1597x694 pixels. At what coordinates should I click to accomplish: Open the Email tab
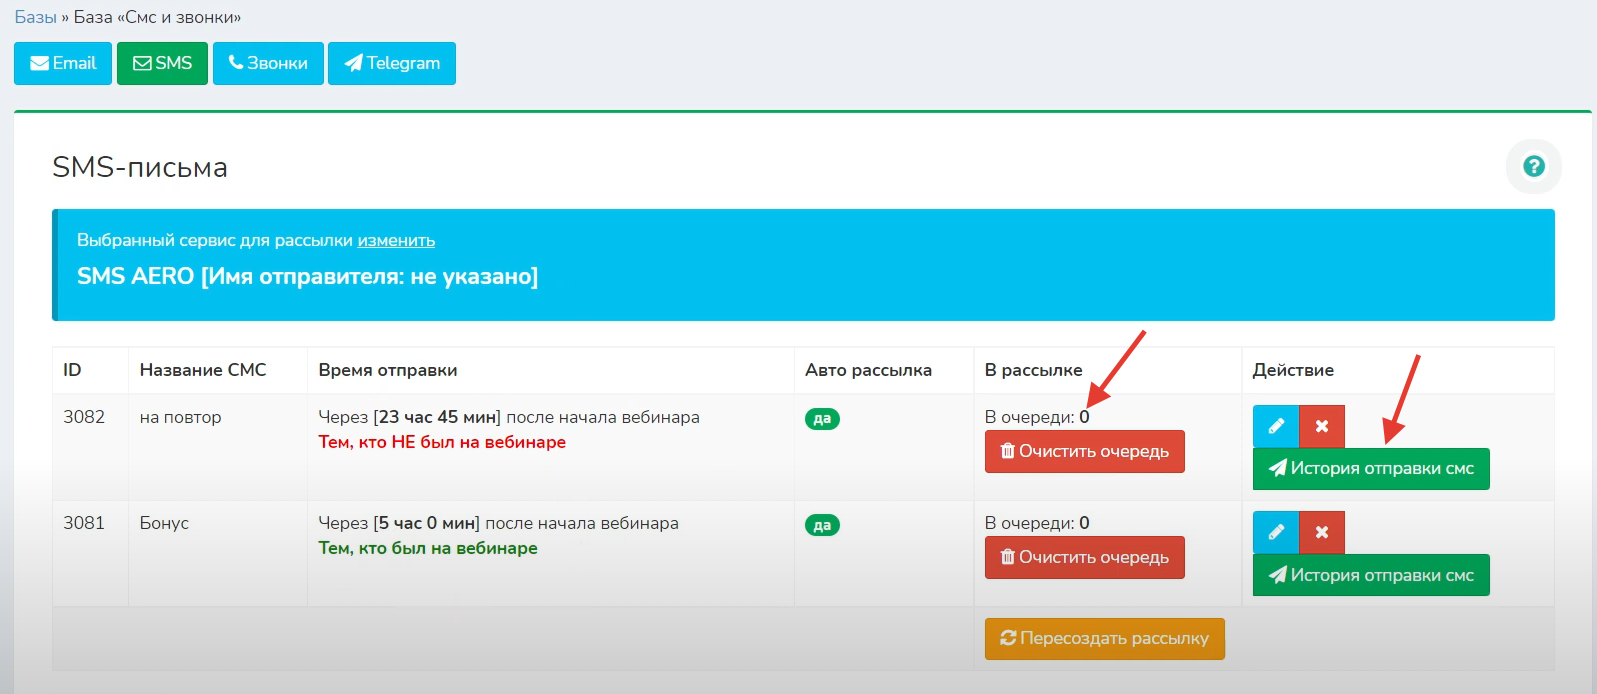pos(63,63)
